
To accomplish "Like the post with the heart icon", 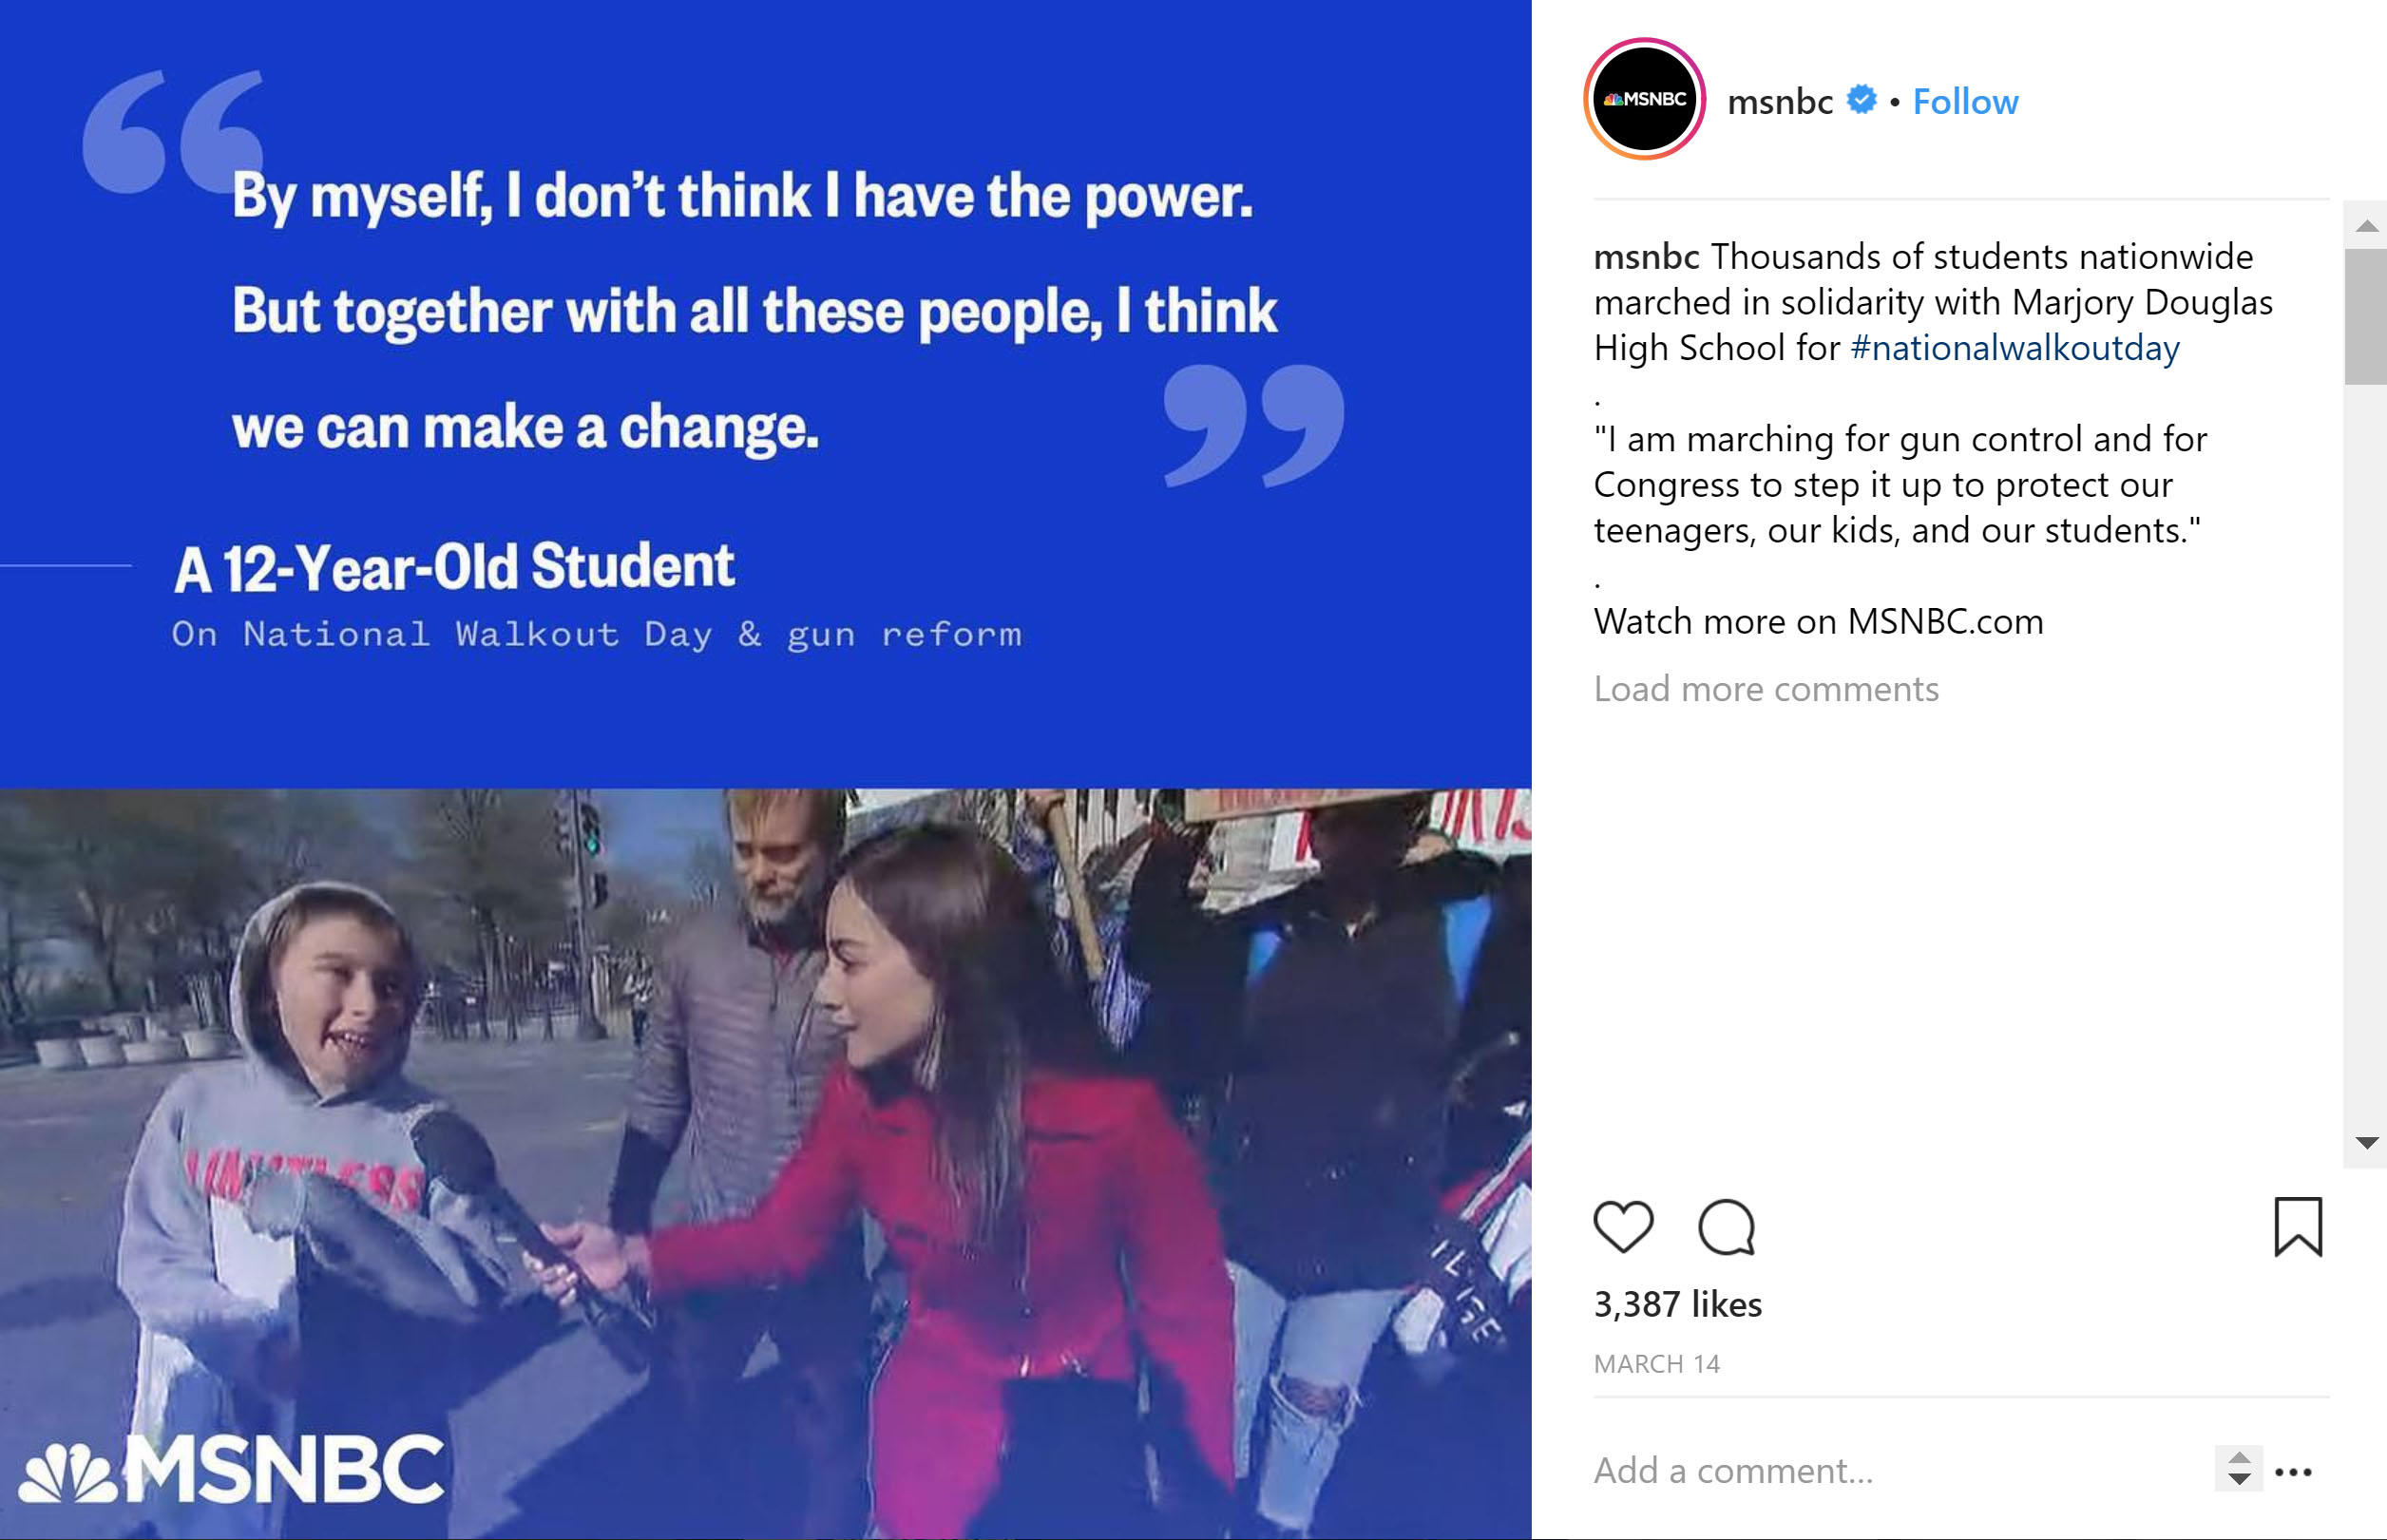I will pos(1622,1226).
